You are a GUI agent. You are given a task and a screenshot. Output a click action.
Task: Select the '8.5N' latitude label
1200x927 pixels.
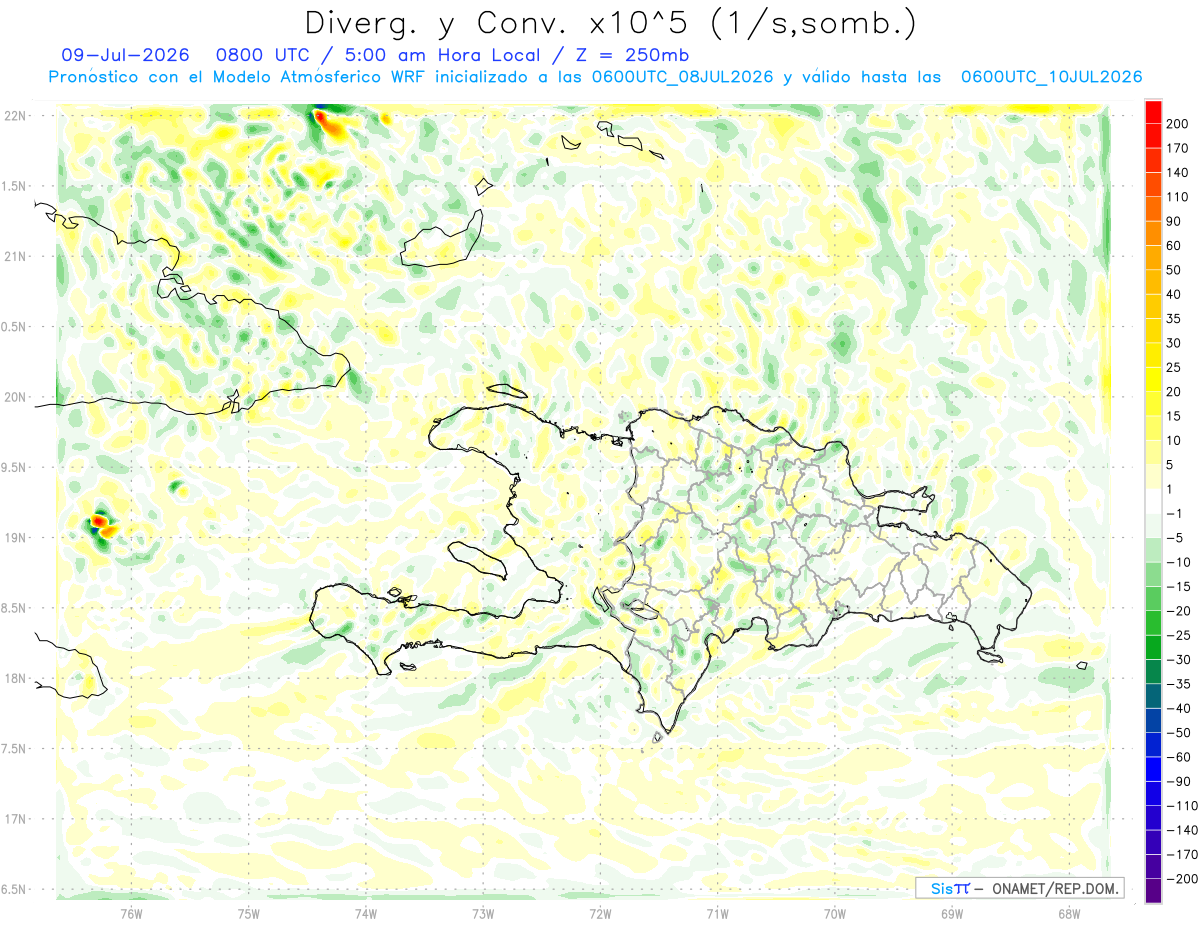13,608
